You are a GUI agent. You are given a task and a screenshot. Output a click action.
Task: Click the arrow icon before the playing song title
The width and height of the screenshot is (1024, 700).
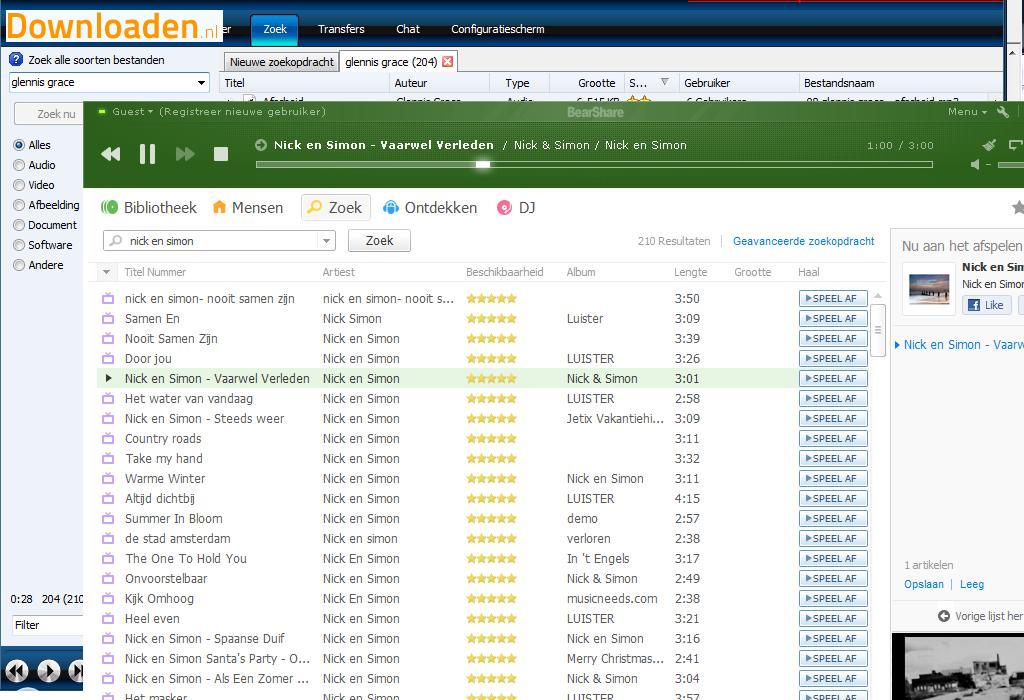pos(261,145)
